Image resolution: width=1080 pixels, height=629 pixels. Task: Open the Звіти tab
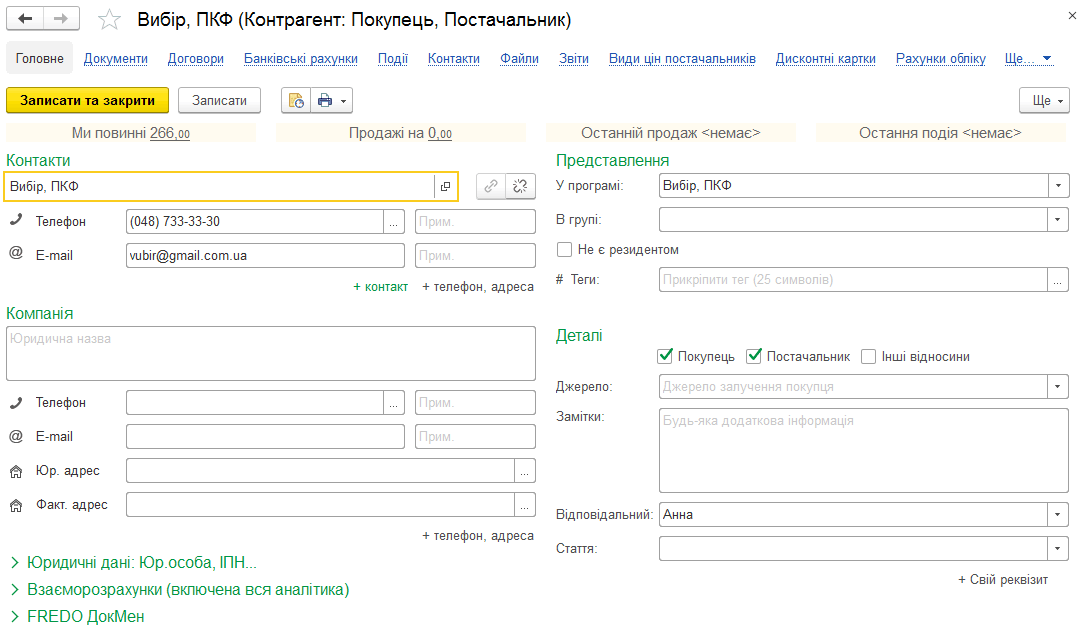(x=574, y=59)
